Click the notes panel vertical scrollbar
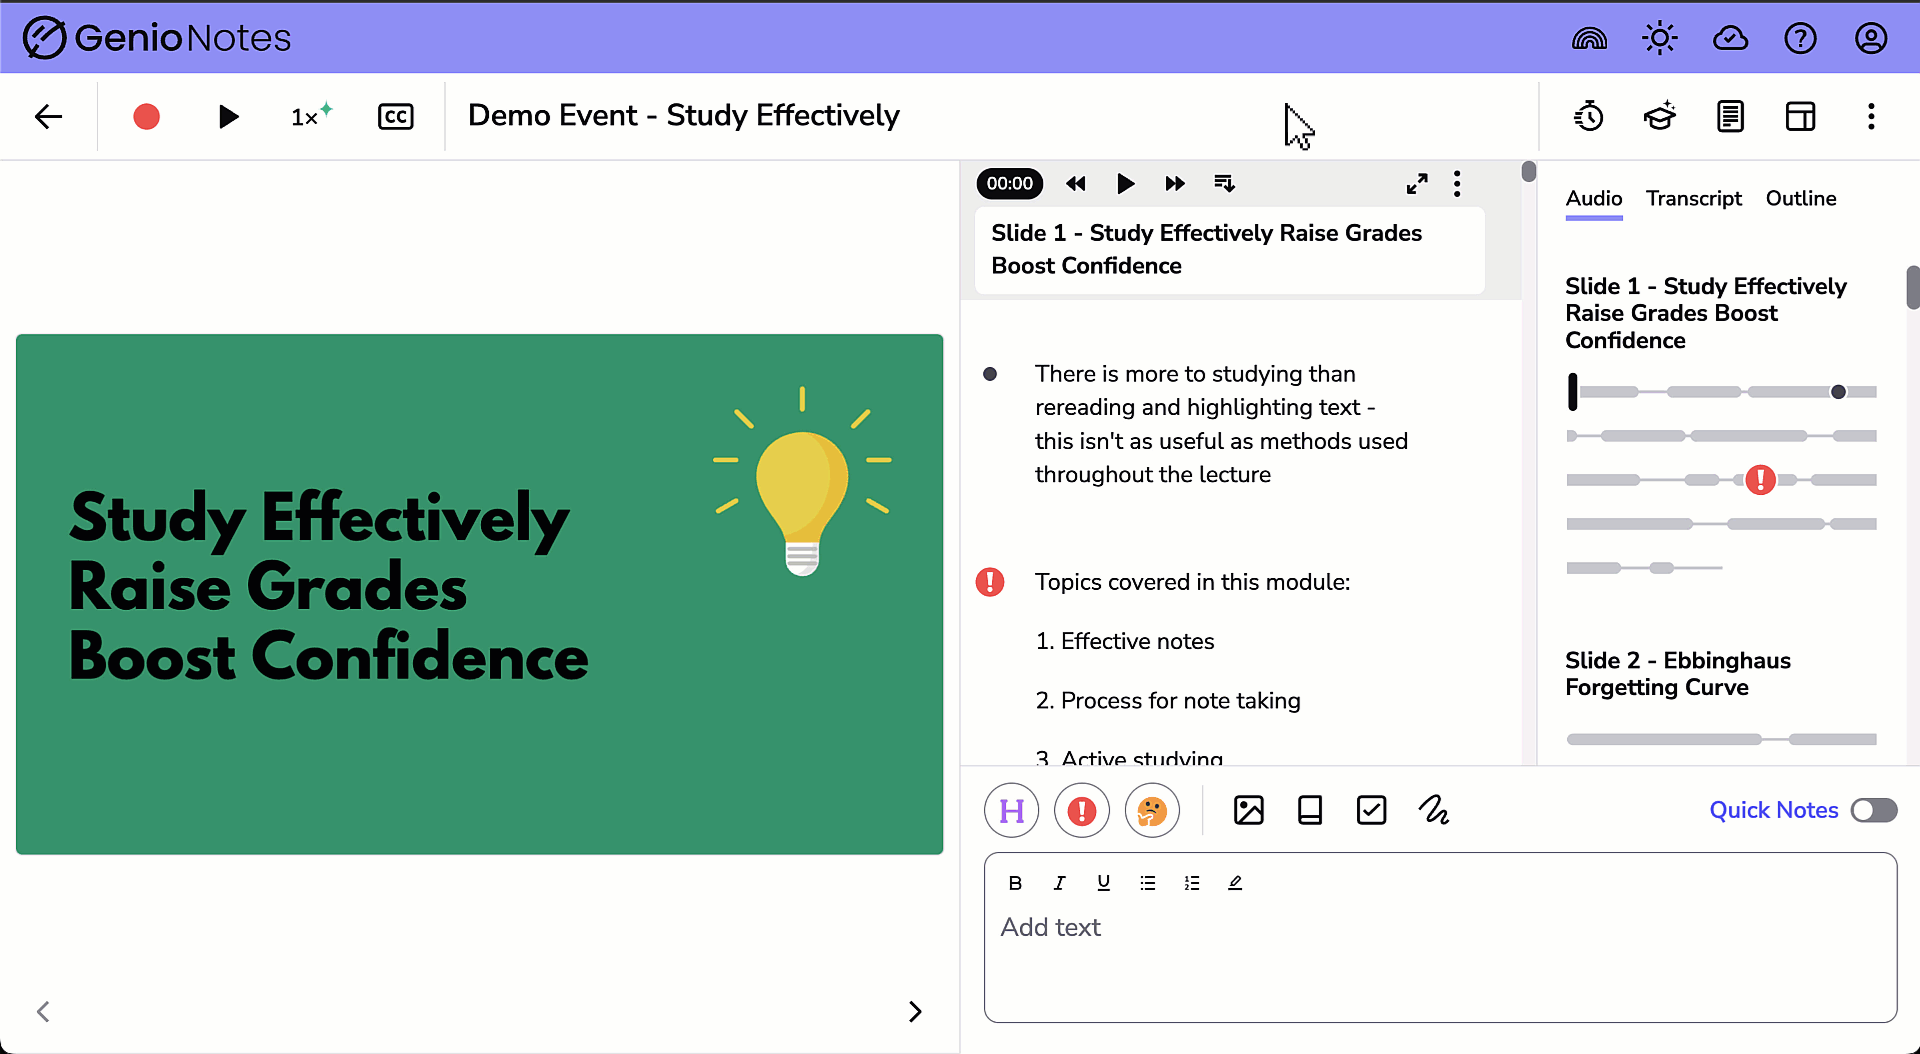The width and height of the screenshot is (1920, 1054). (x=1529, y=172)
